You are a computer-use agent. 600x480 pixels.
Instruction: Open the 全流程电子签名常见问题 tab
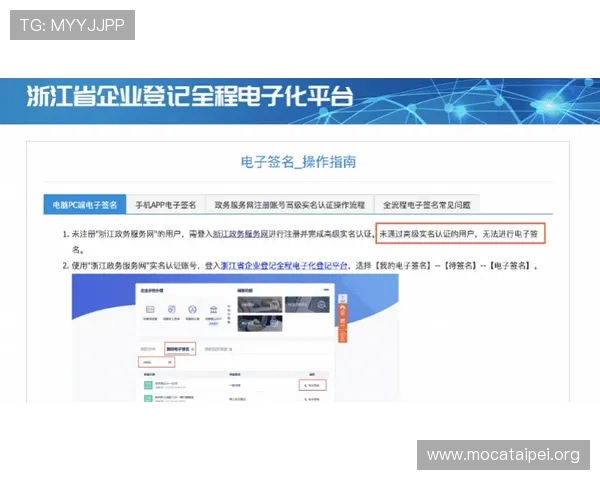[x=427, y=205]
